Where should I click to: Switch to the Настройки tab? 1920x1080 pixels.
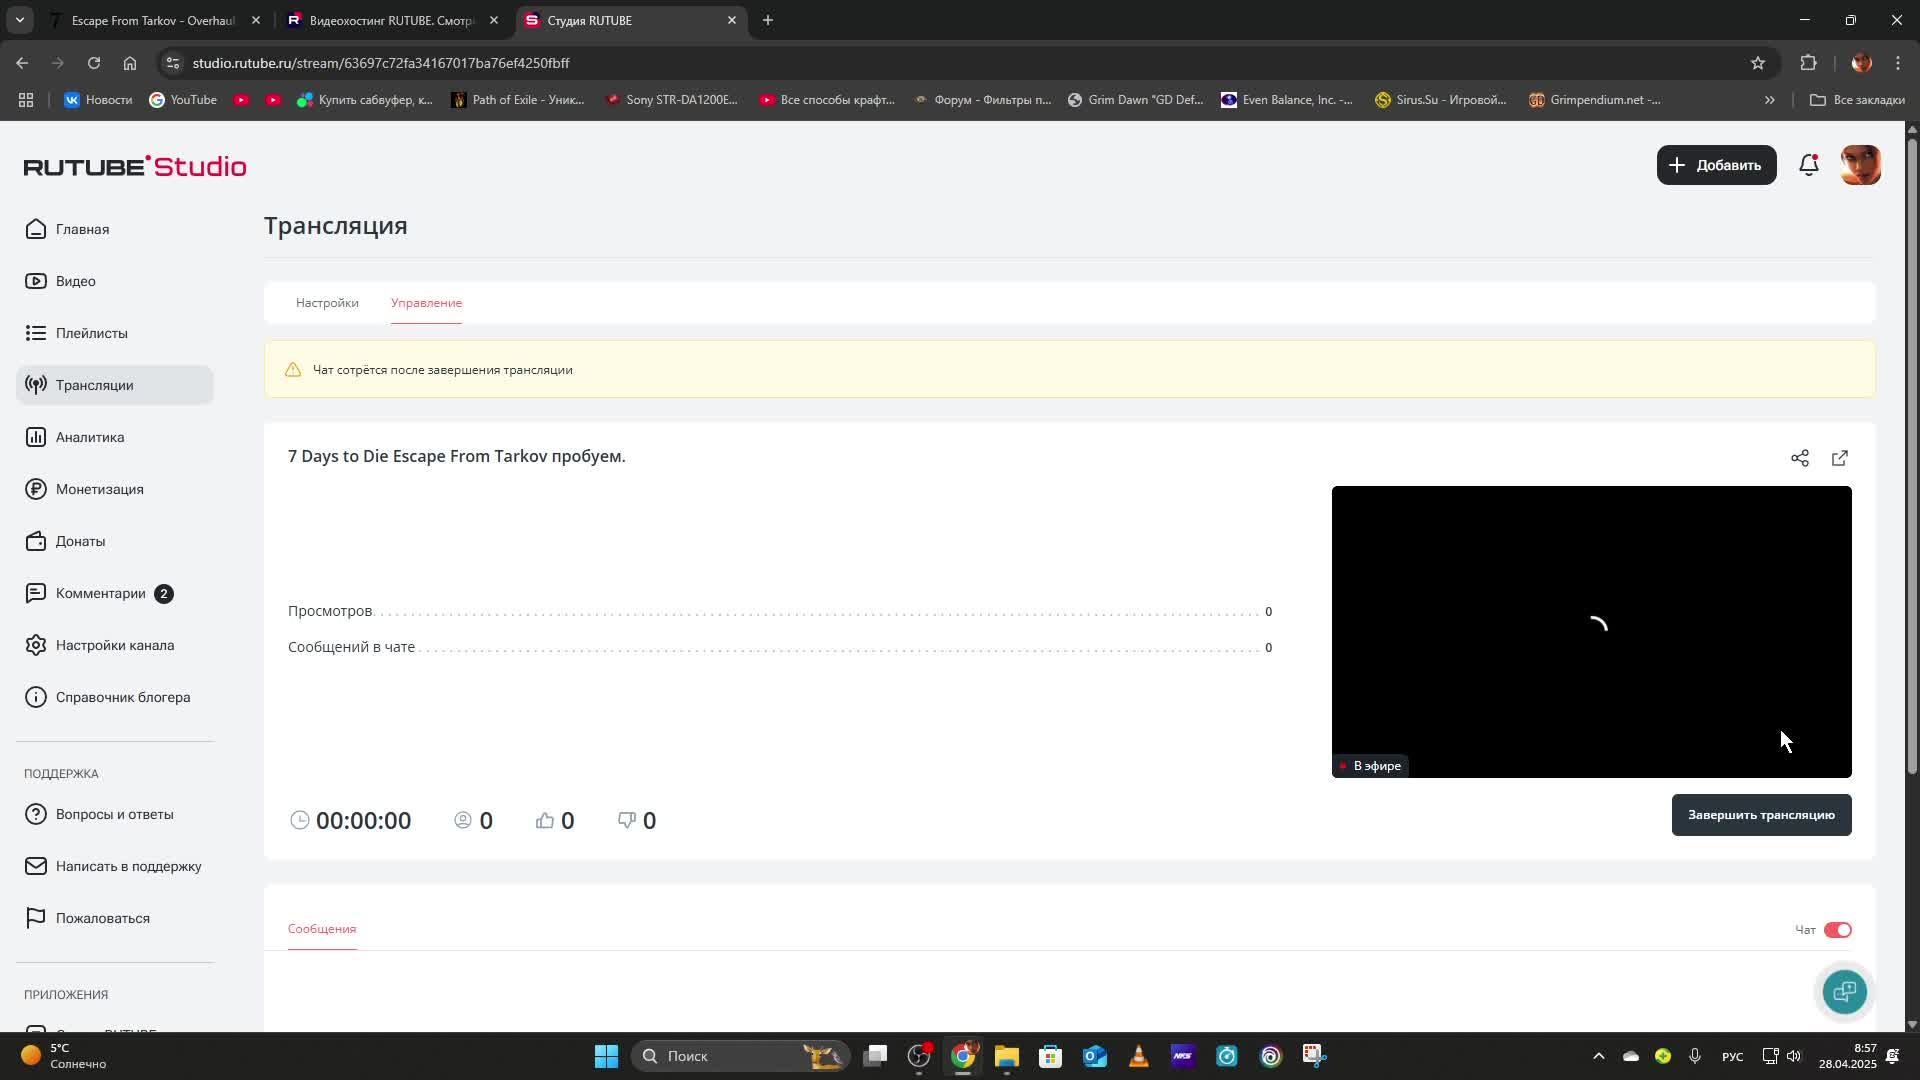(327, 303)
